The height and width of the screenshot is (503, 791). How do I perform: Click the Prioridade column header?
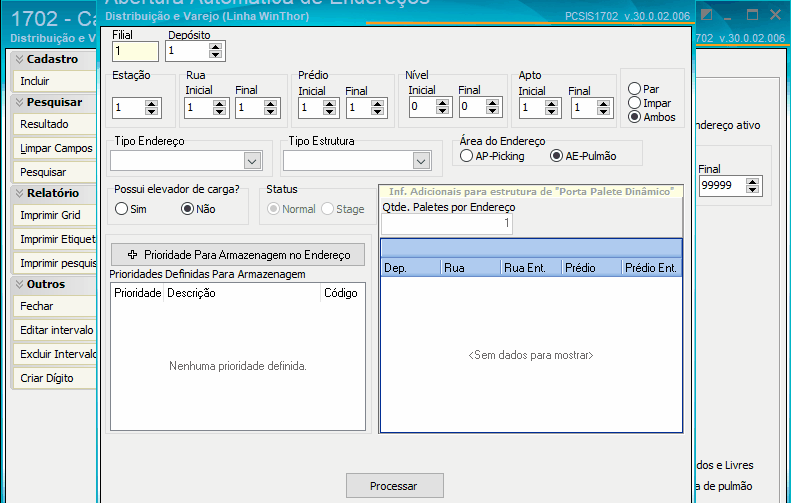(137, 293)
